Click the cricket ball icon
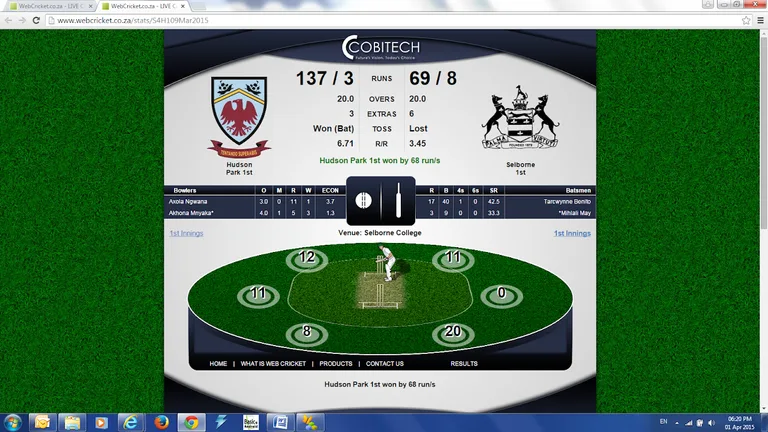This screenshot has height=432, width=768. pyautogui.click(x=363, y=200)
